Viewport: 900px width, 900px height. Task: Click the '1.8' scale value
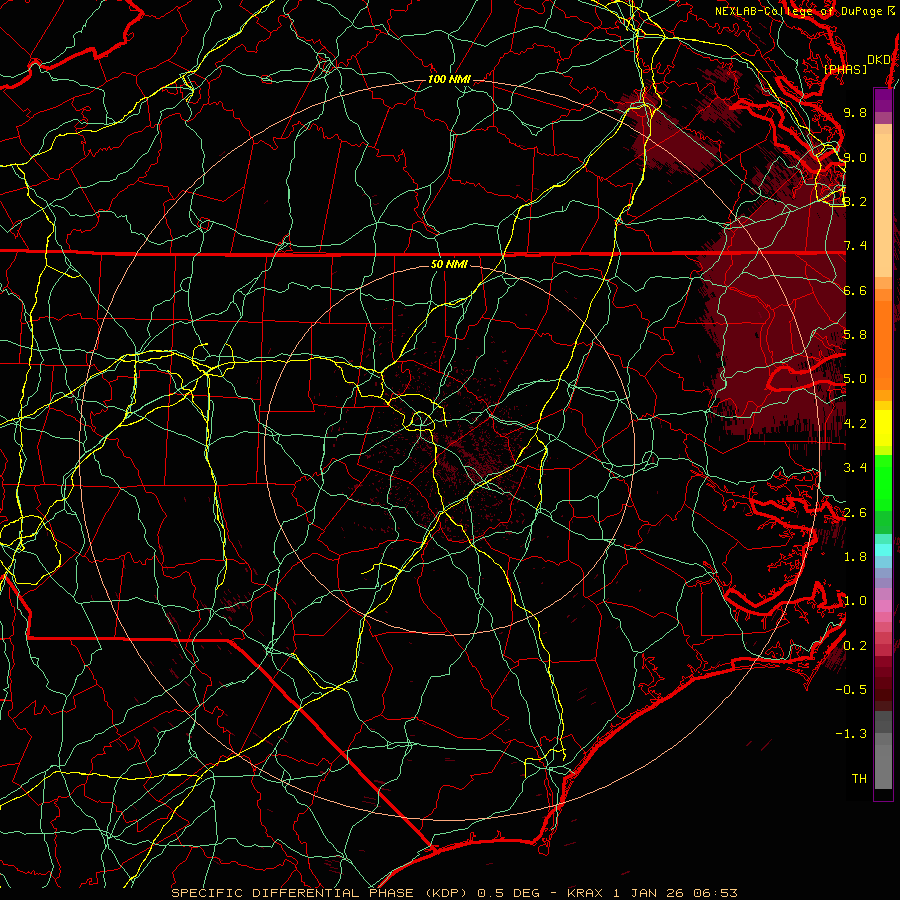tap(855, 557)
